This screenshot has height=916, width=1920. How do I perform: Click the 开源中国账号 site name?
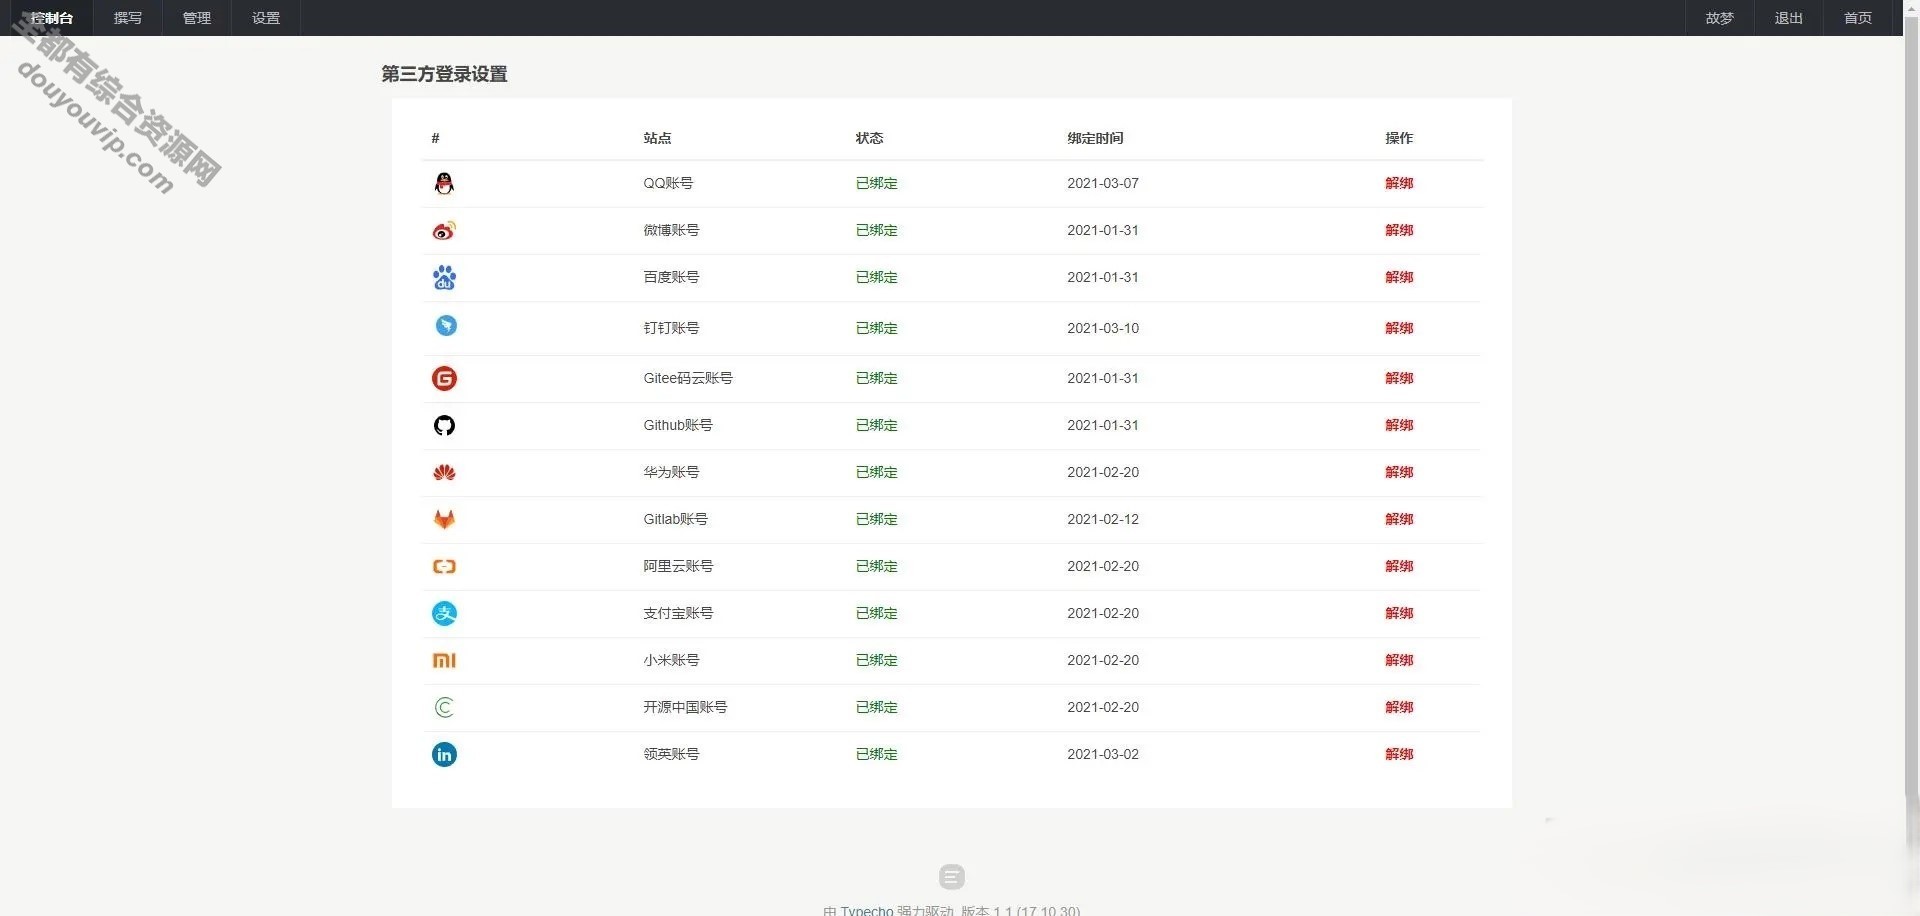coord(685,707)
